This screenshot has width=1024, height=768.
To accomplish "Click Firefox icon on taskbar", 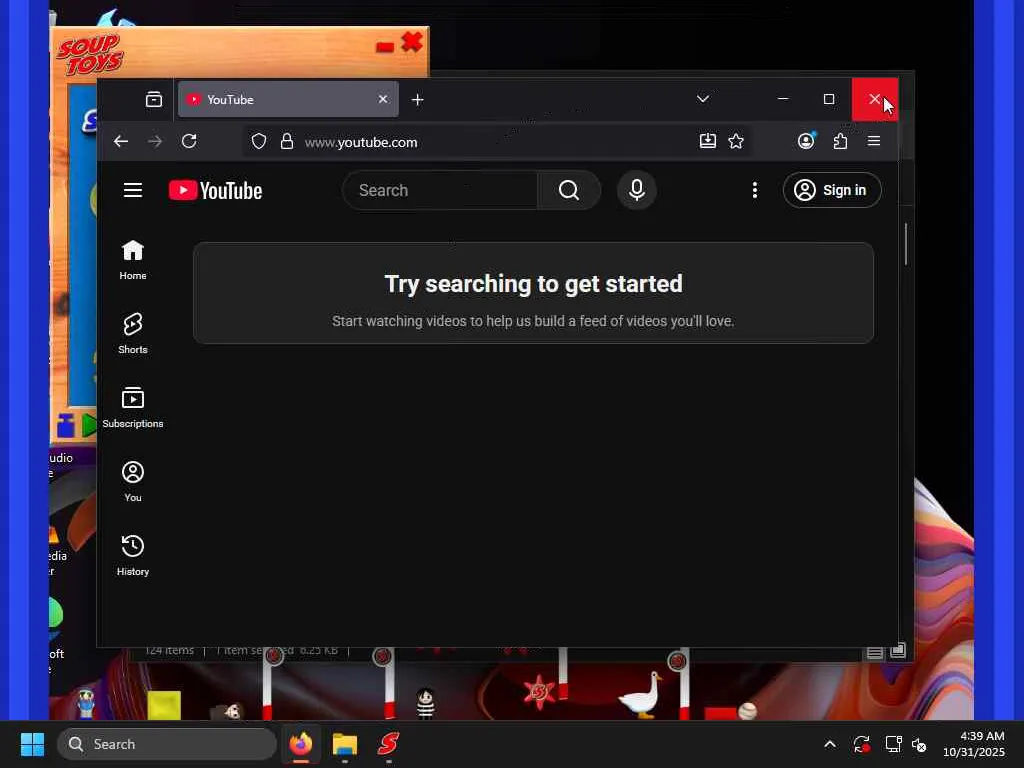I will click(301, 744).
